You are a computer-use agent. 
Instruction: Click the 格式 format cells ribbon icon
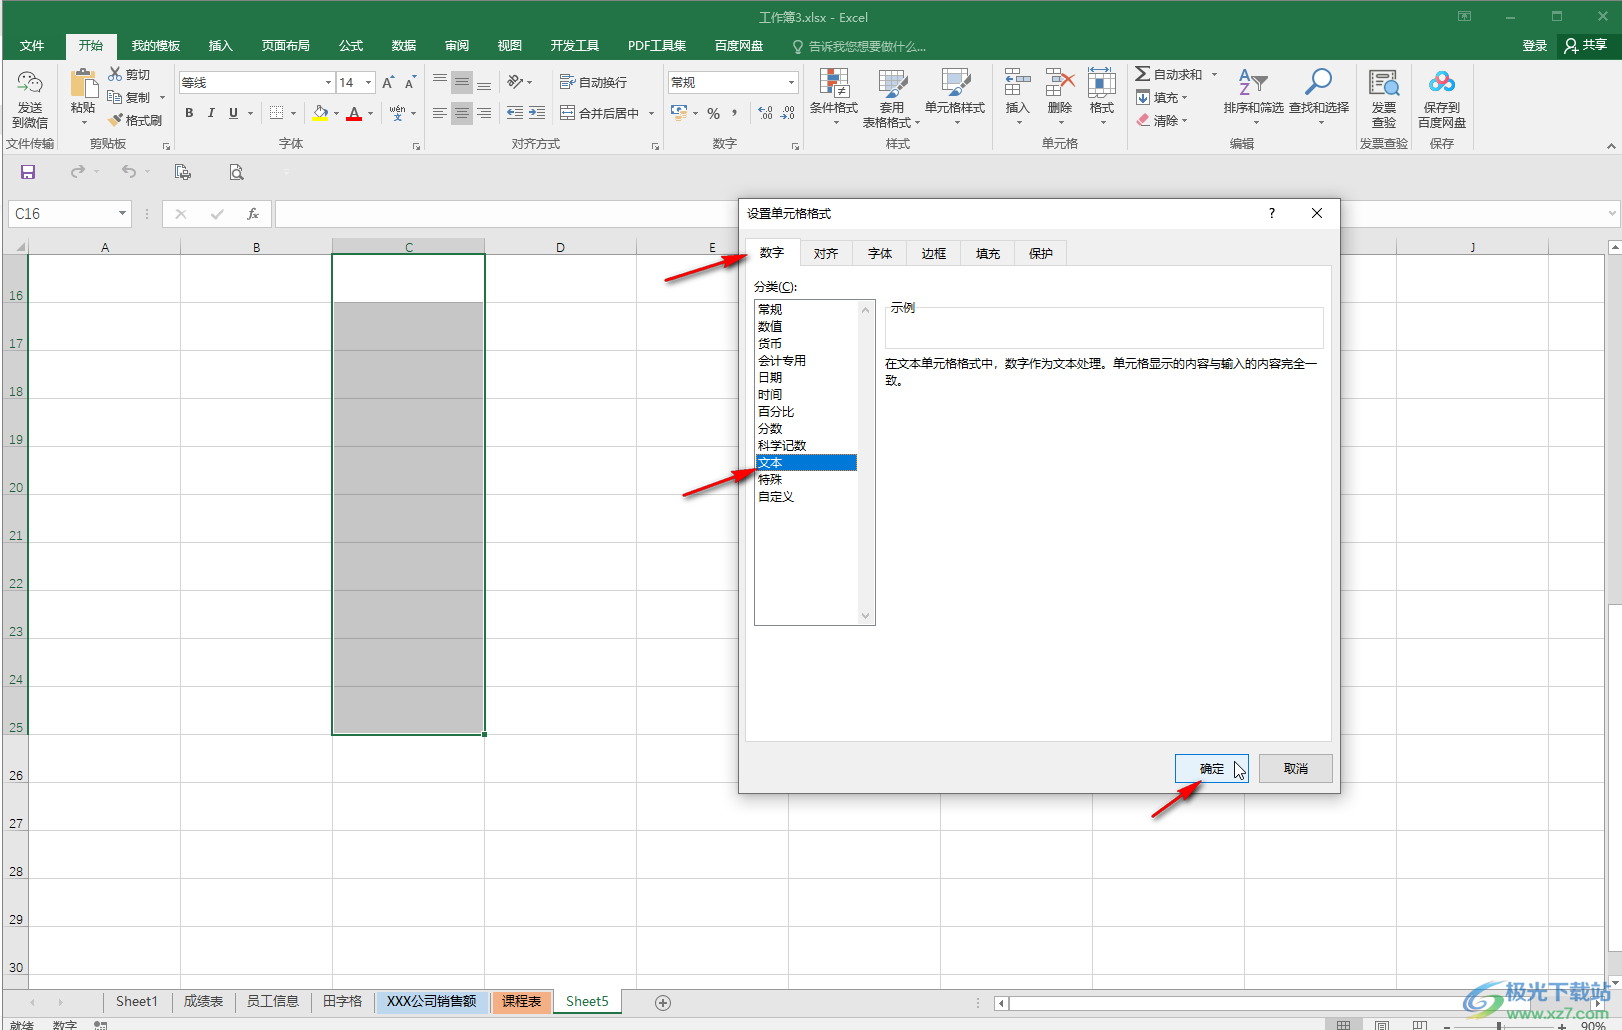[x=1101, y=82]
